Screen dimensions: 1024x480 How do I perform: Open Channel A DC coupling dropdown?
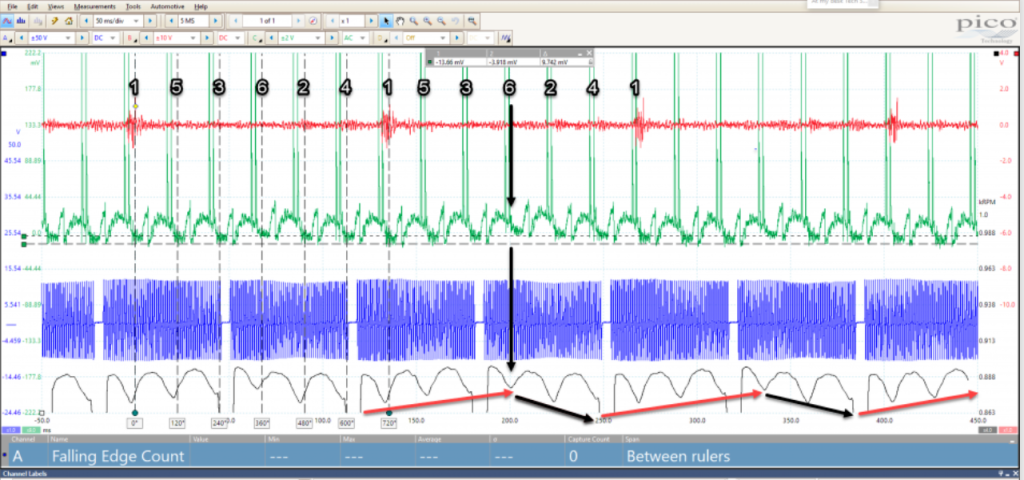coord(113,38)
